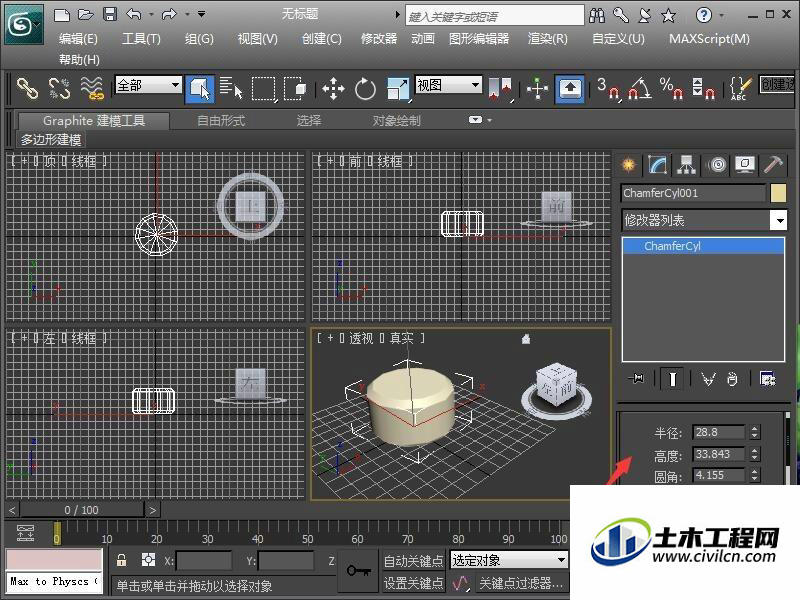This screenshot has width=800, height=600.
Task: Switch to the 对象绘制 ribbon tab
Action: (396, 121)
